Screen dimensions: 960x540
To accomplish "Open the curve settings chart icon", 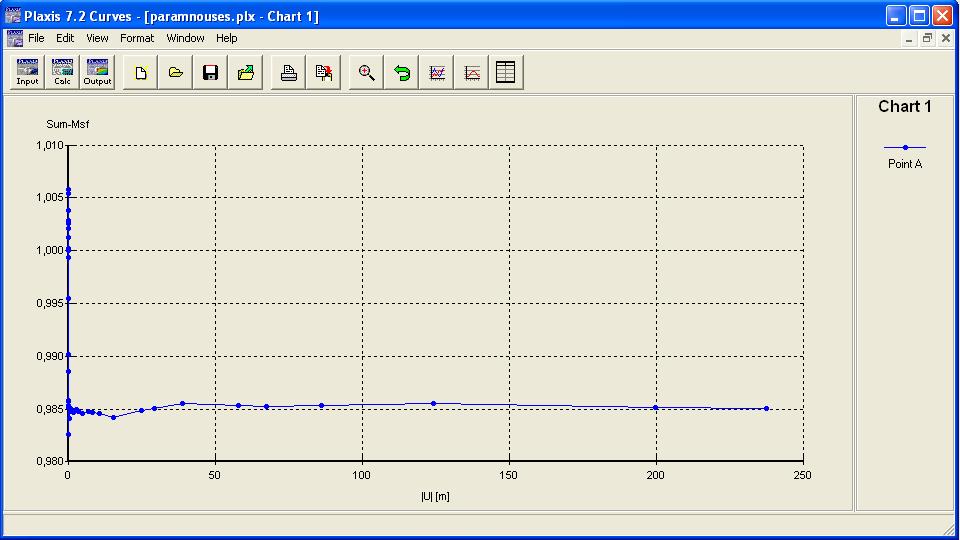I will pyautogui.click(x=437, y=72).
